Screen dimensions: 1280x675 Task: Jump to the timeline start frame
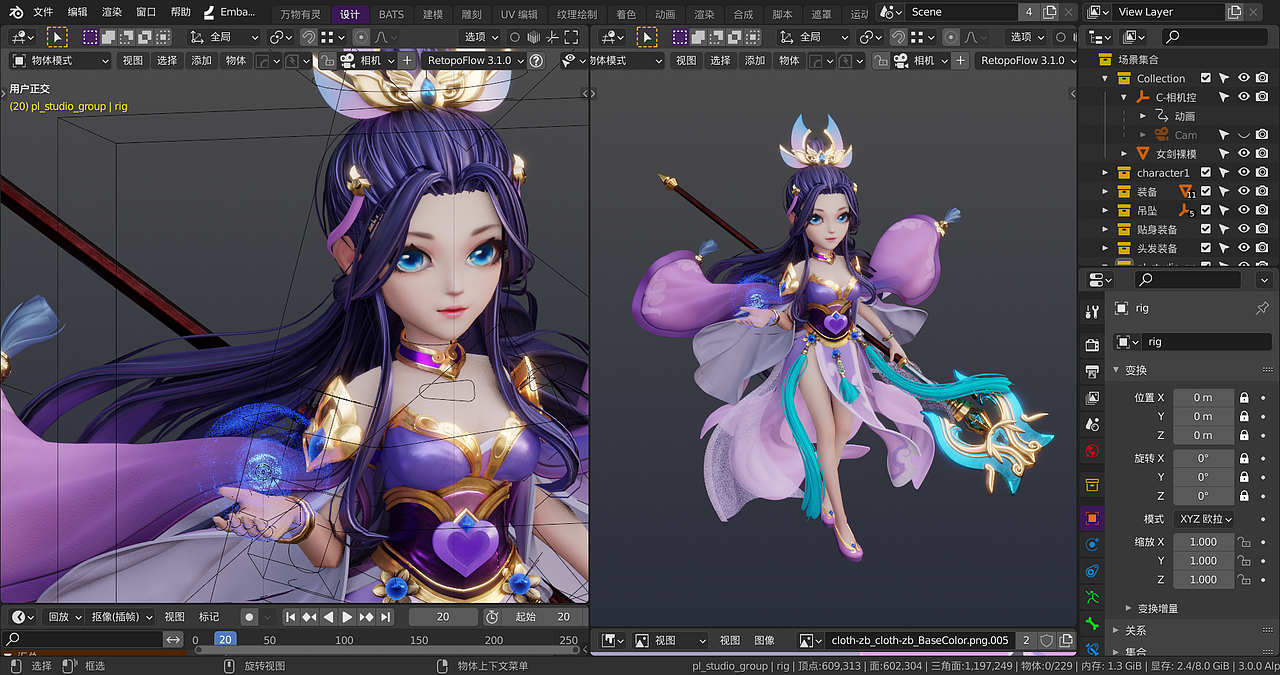pyautogui.click(x=291, y=617)
